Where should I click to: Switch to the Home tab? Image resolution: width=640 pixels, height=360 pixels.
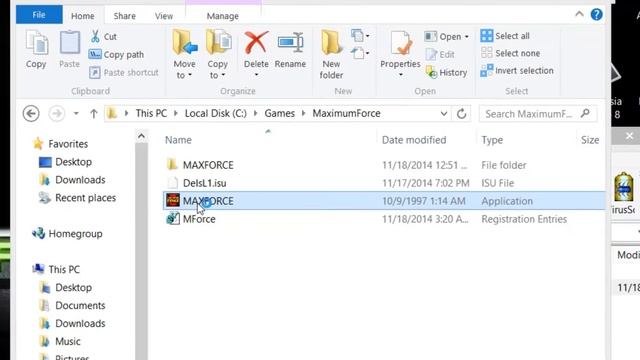[x=83, y=16]
